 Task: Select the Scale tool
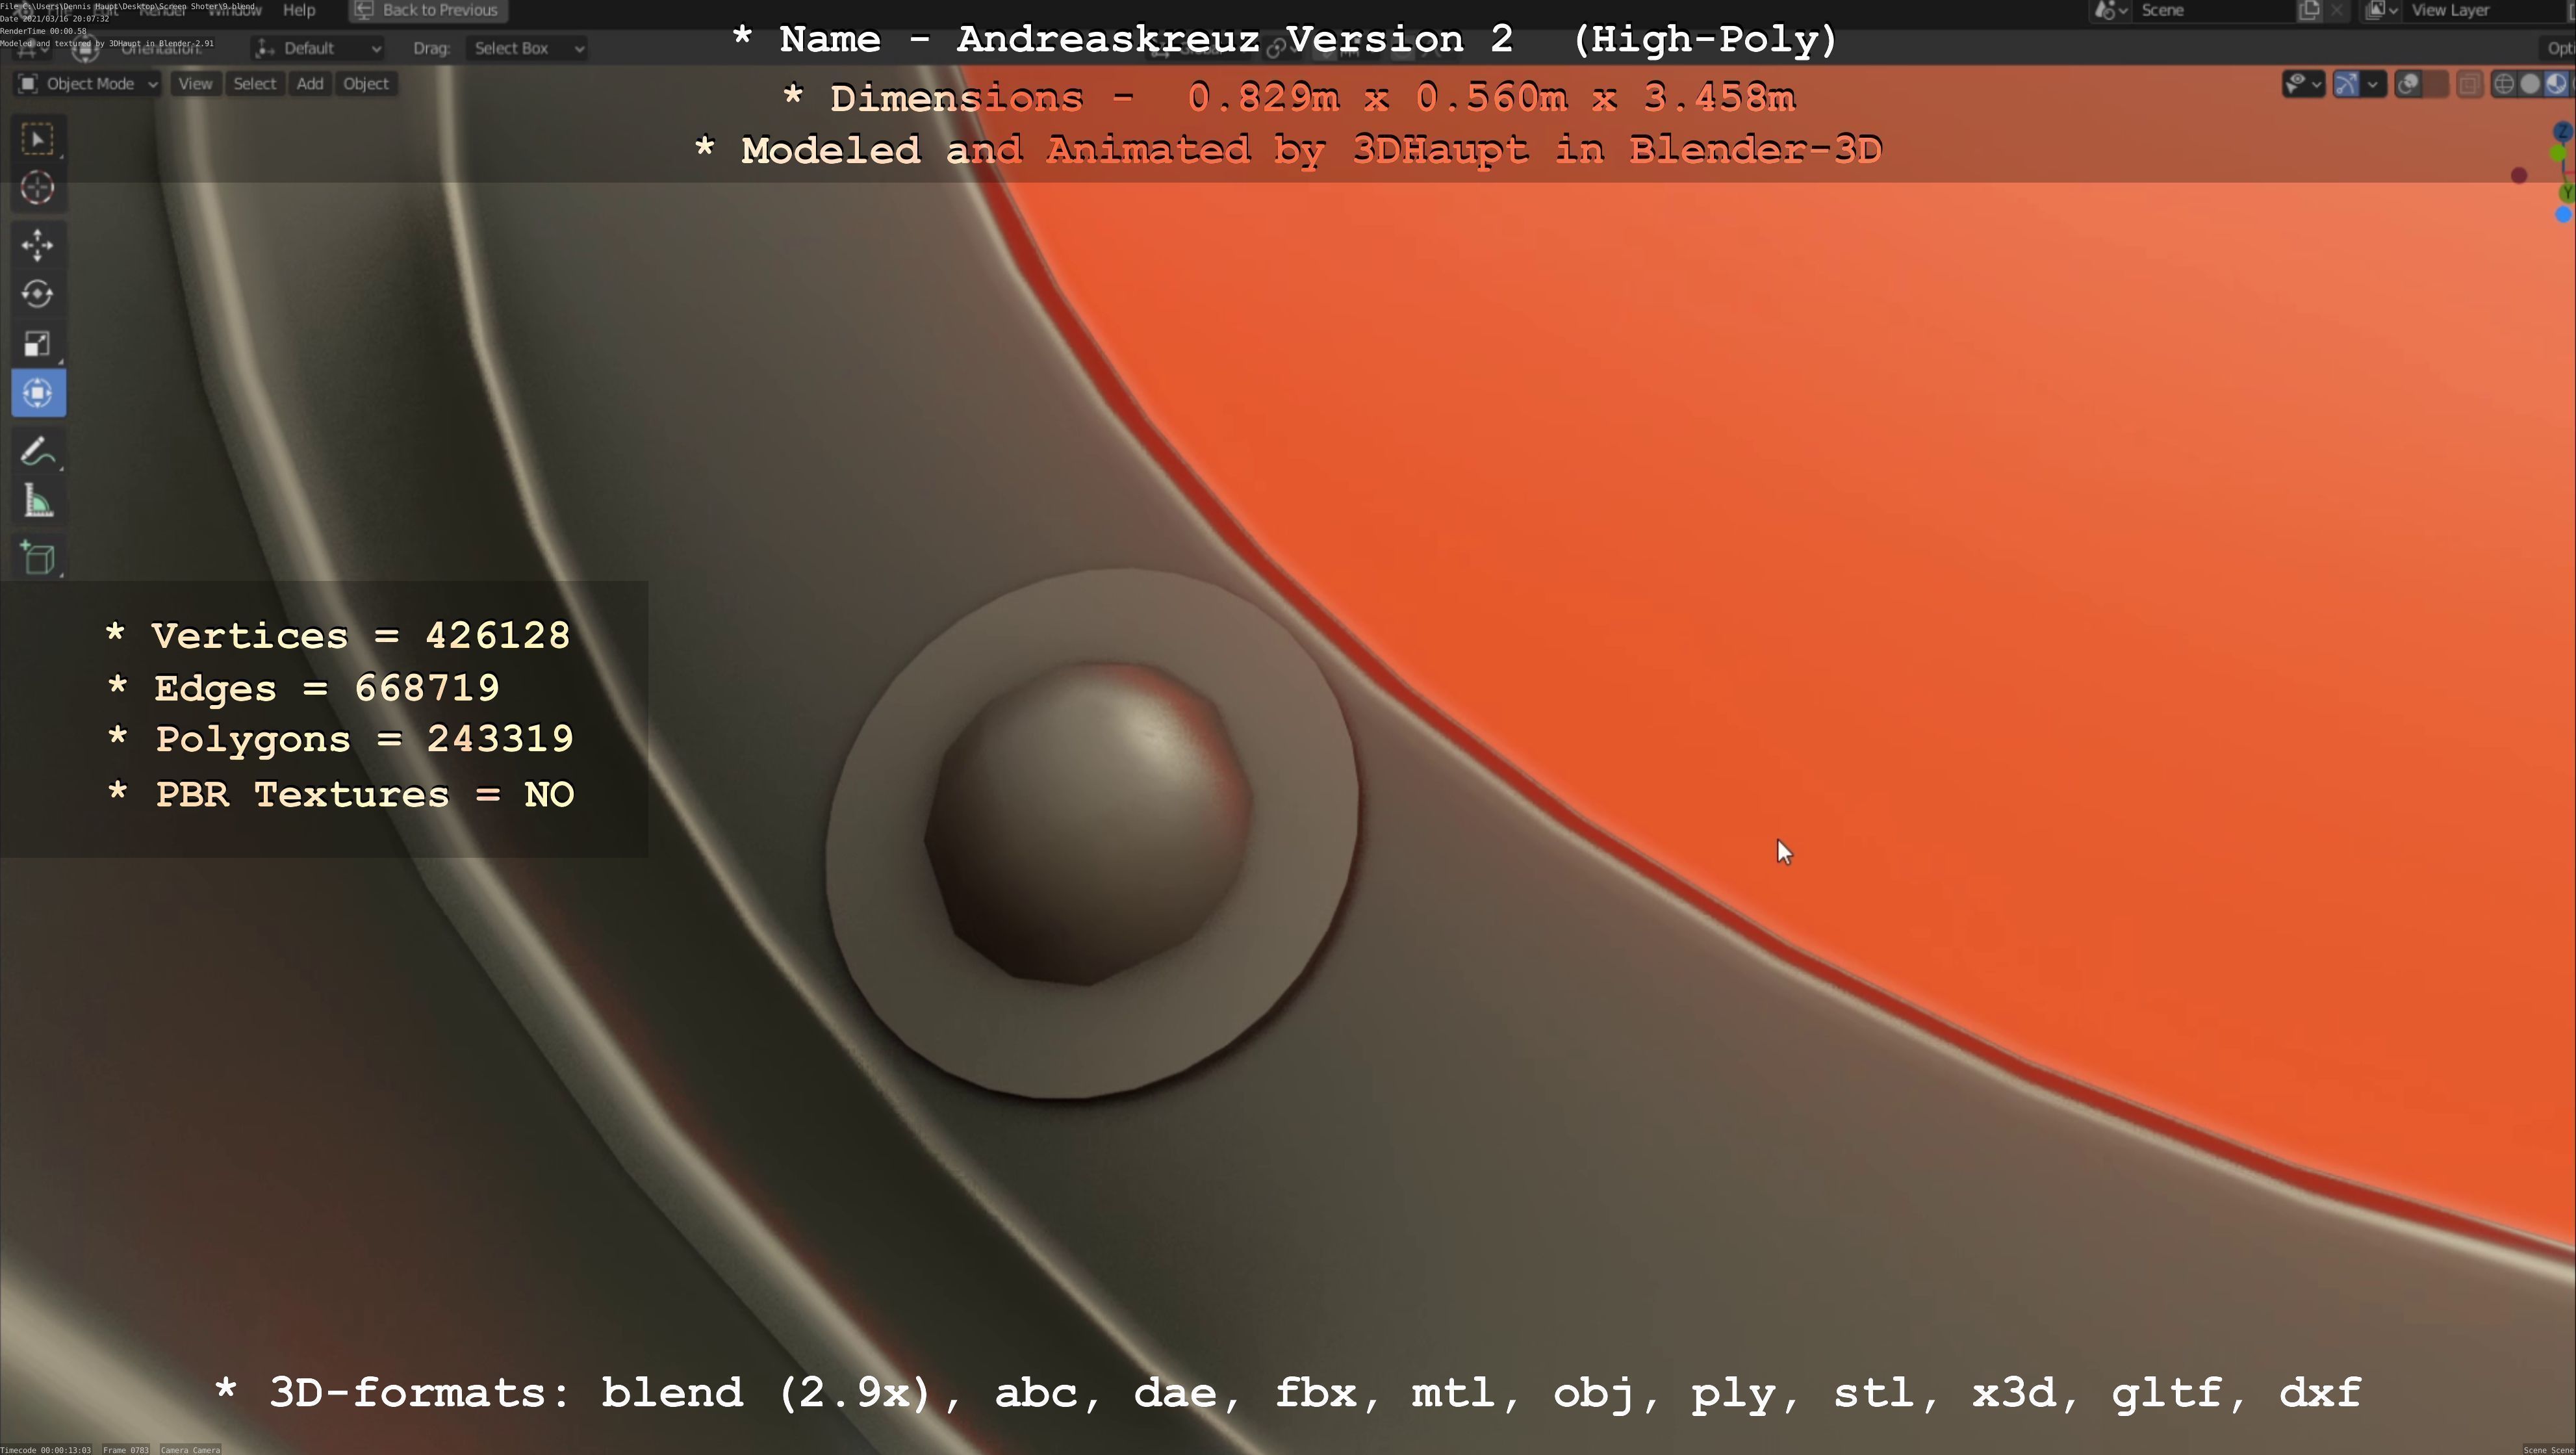[x=38, y=344]
